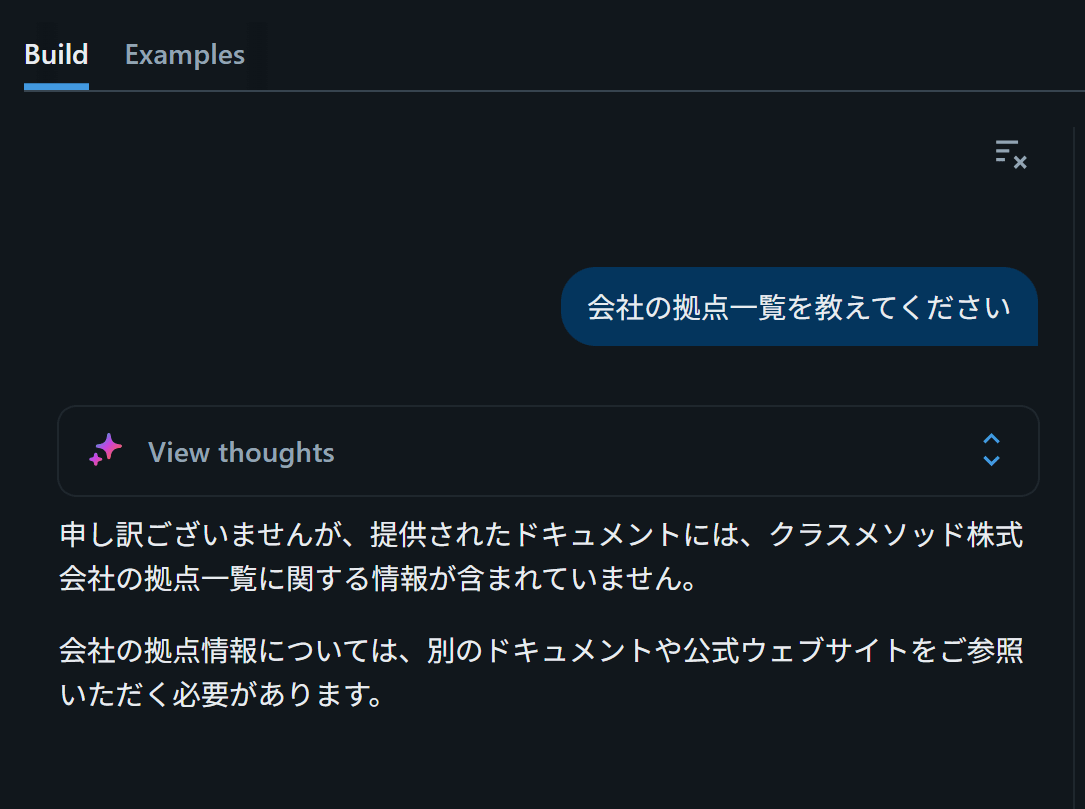
Task: Click the vertical scrollbar at the right edge
Action: pyautogui.click(x=1074, y=450)
